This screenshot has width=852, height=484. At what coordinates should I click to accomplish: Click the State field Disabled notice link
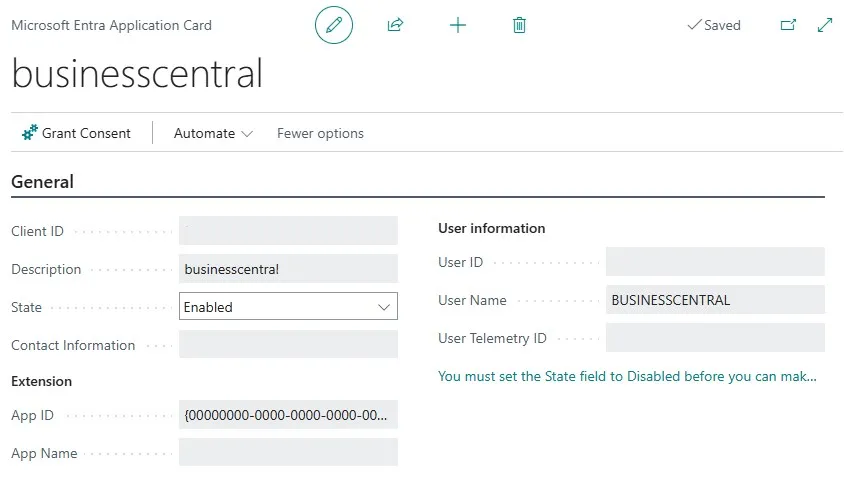pos(627,376)
